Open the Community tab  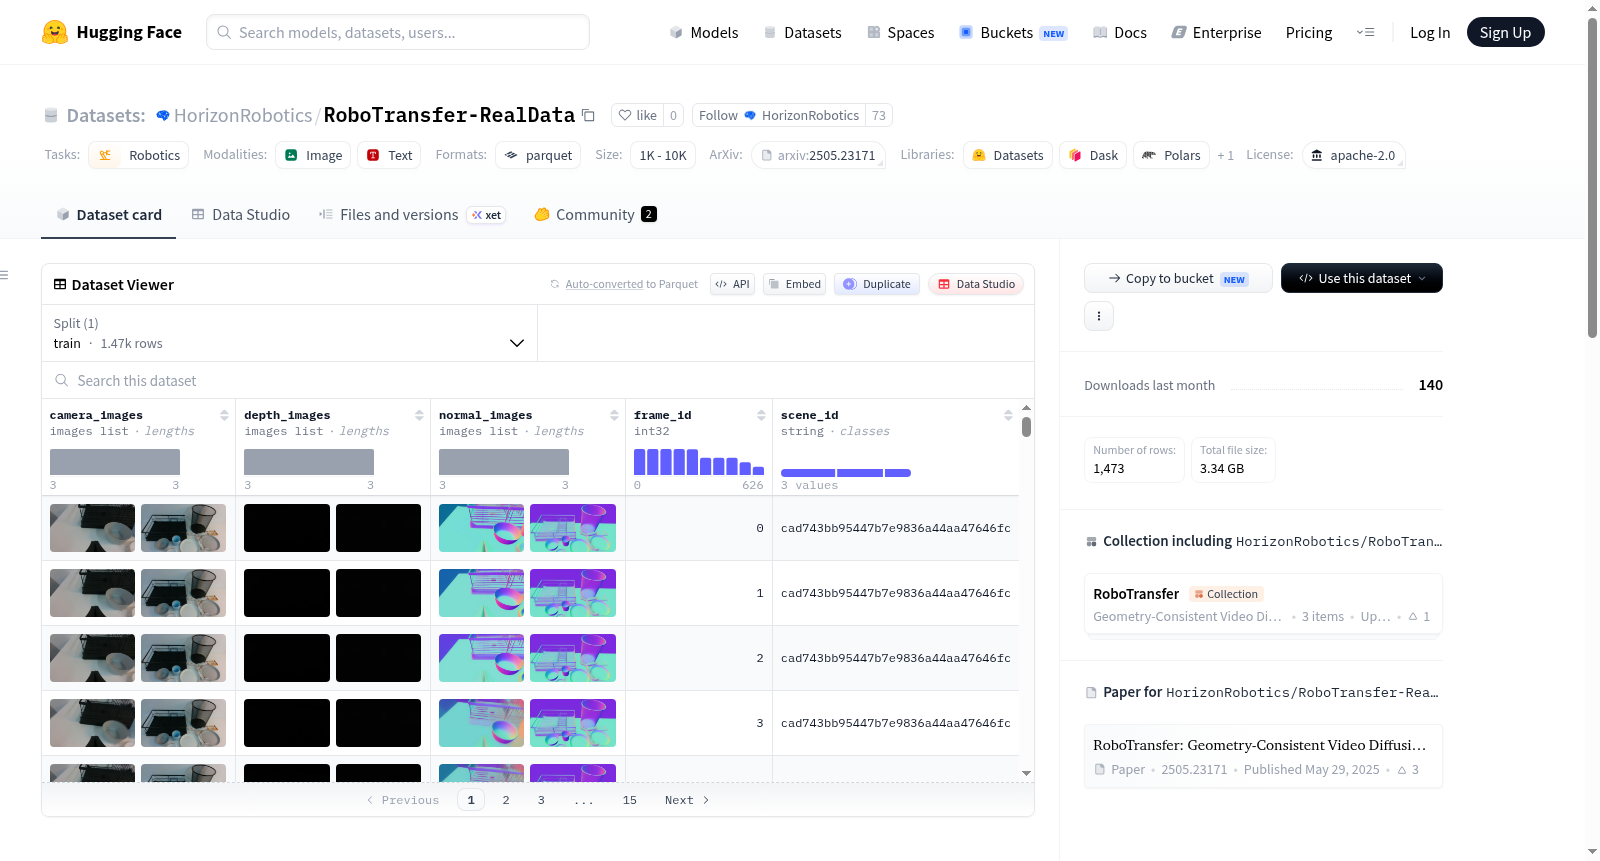pyautogui.click(x=596, y=214)
